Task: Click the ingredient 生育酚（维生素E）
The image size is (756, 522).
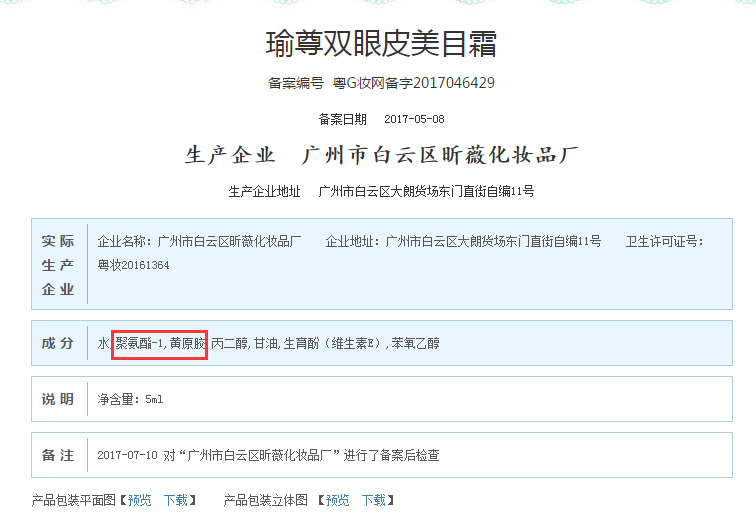Action: (335, 343)
